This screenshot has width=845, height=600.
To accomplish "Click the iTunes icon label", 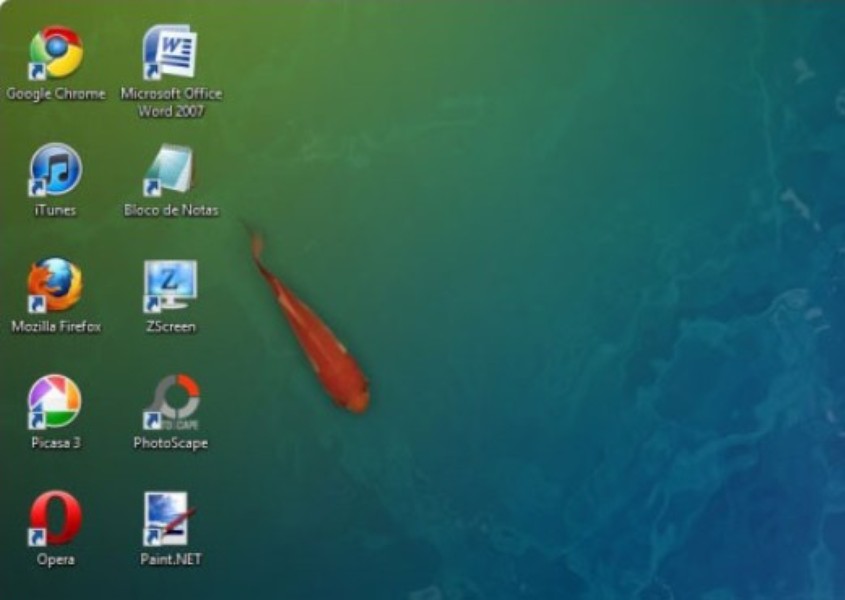I will (x=54, y=210).
